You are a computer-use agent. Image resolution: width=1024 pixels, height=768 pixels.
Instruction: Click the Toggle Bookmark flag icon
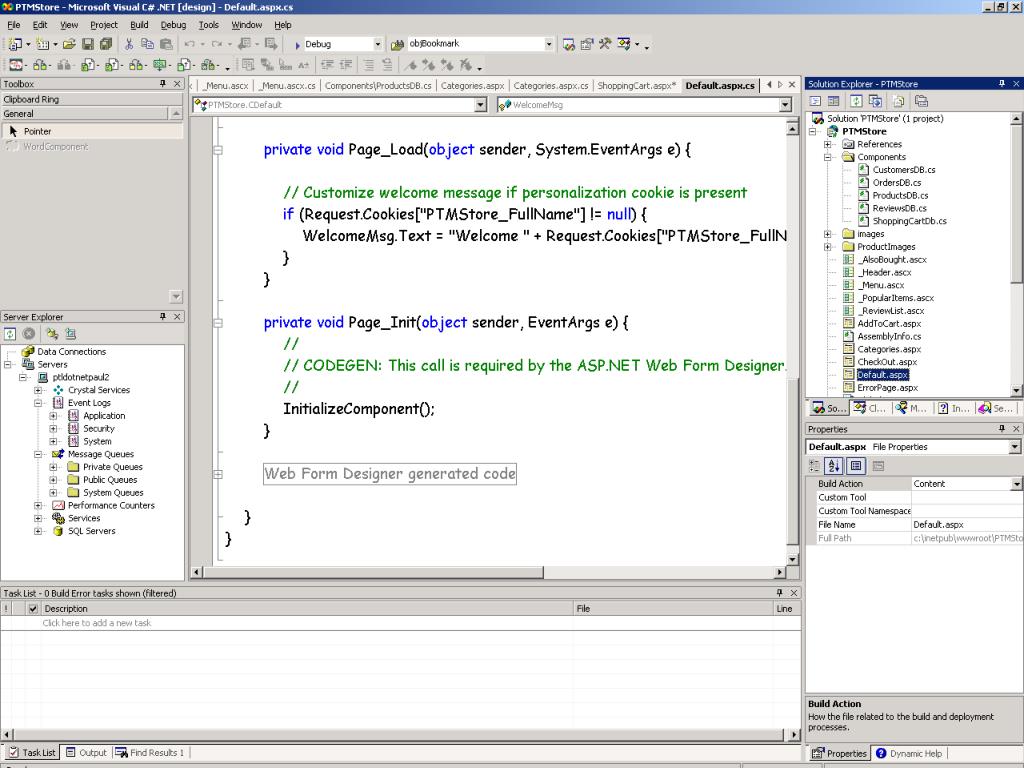pos(410,65)
